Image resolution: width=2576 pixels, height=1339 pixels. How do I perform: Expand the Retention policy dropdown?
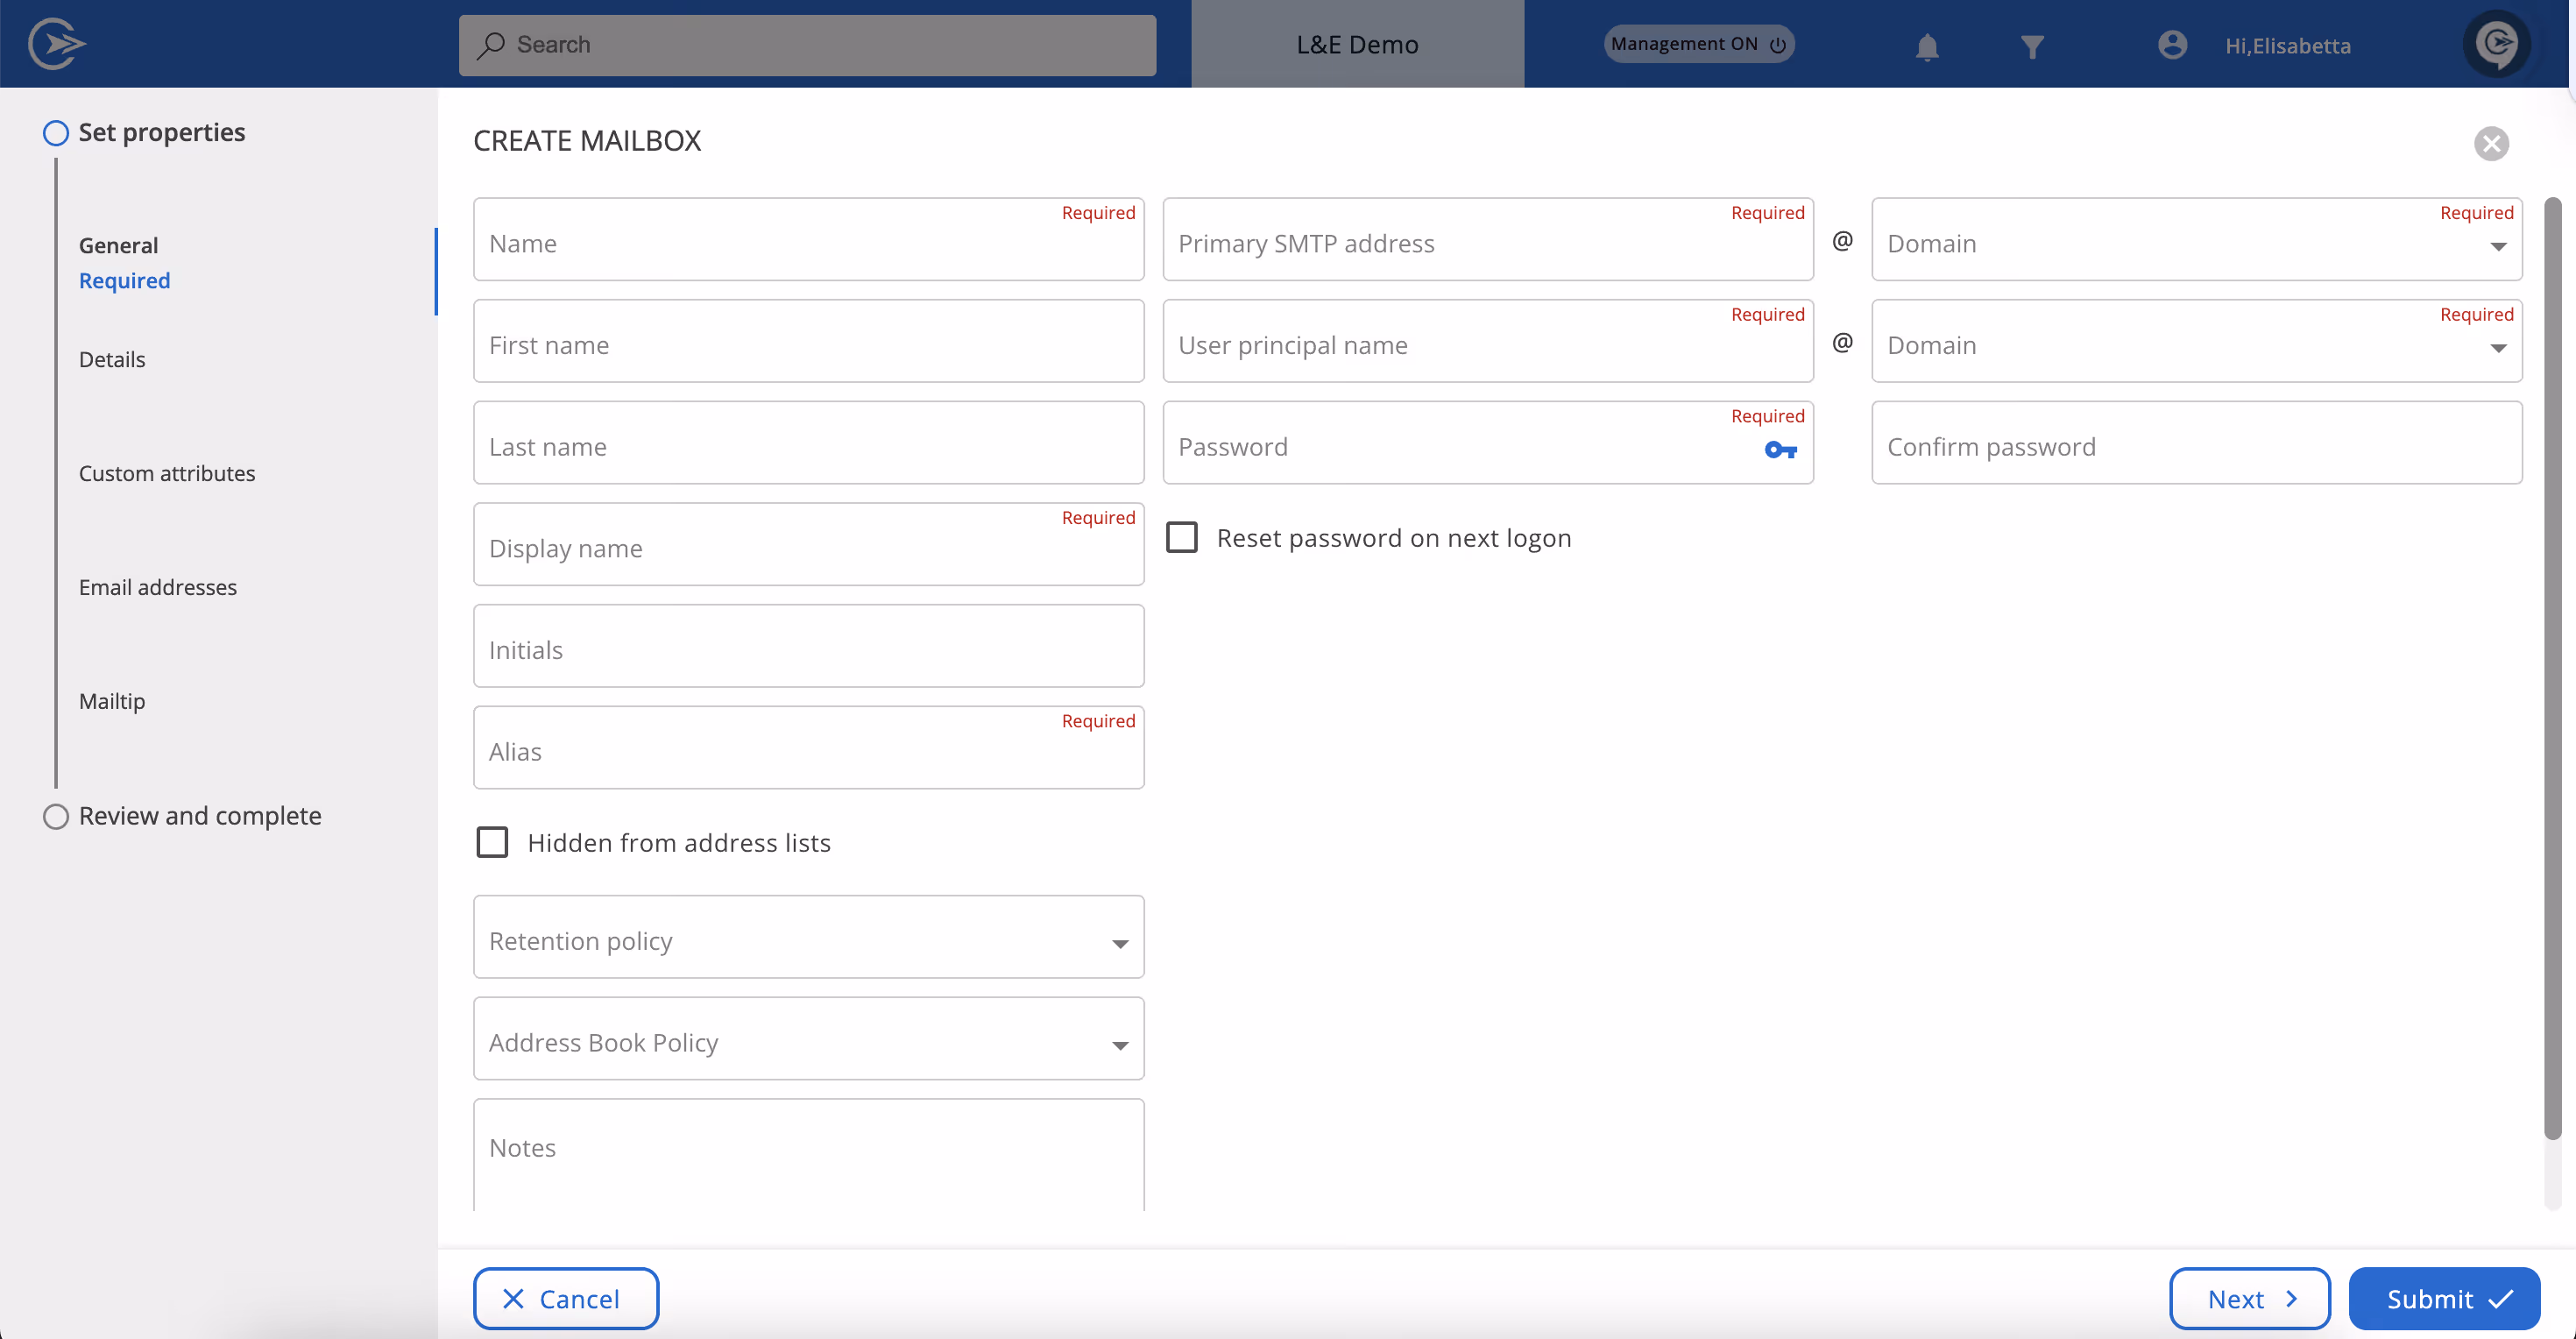point(1118,943)
